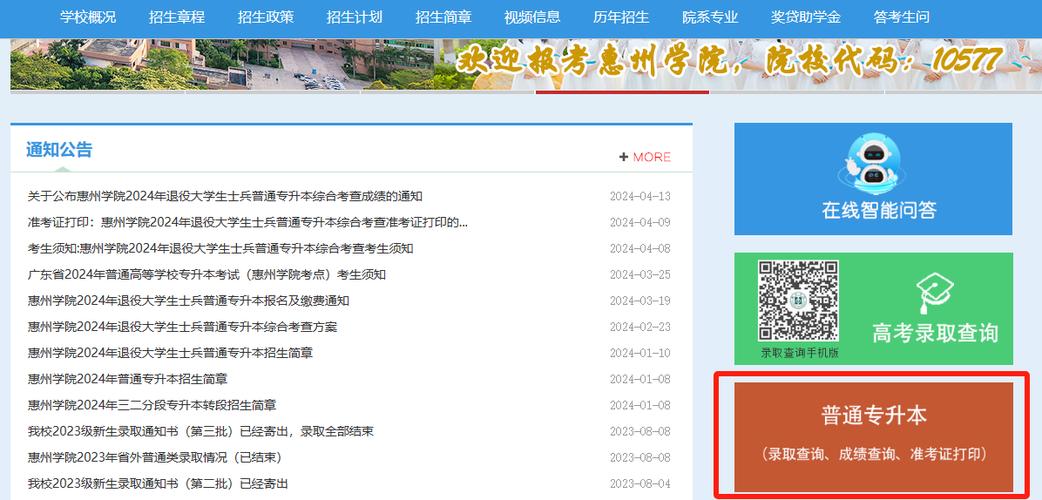This screenshot has width=1042, height=500.
Task: Open 2023年省外普通类录取情况 notice
Action: [x=155, y=457]
